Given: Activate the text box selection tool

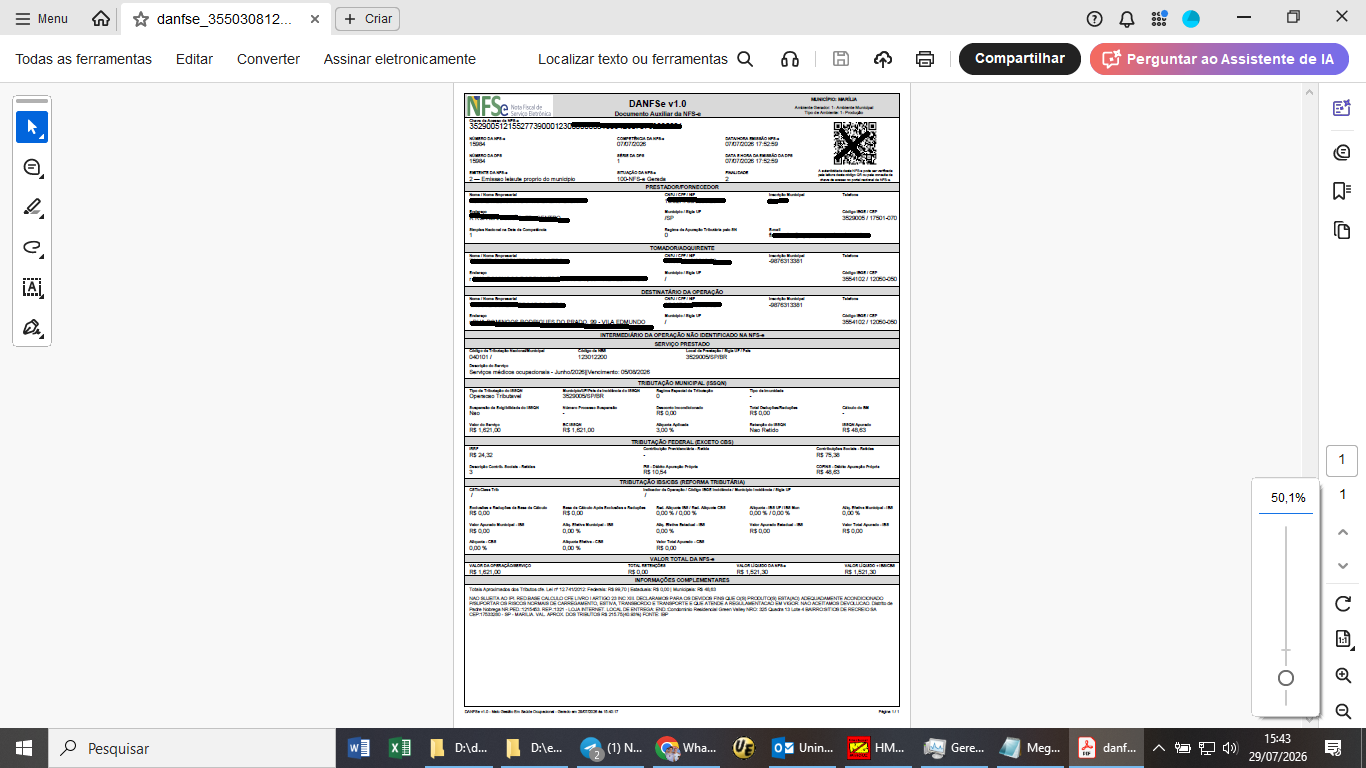Looking at the screenshot, I should (x=32, y=287).
